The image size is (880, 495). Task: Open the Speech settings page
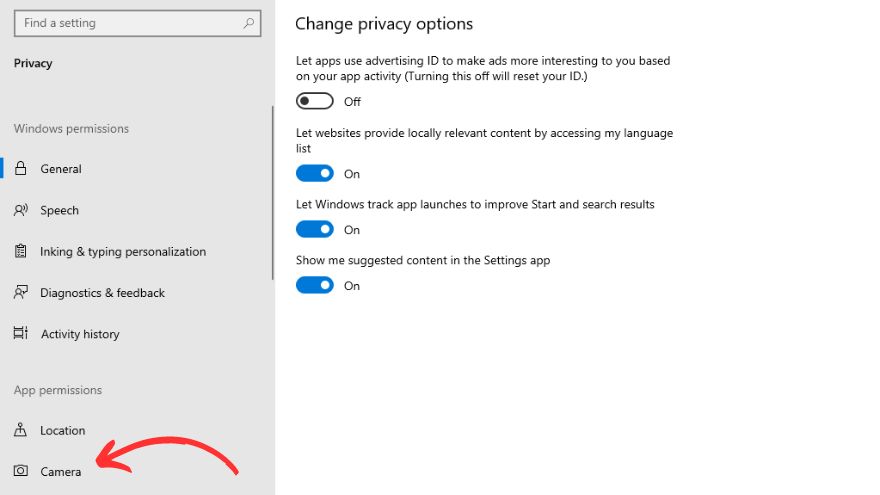click(60, 210)
